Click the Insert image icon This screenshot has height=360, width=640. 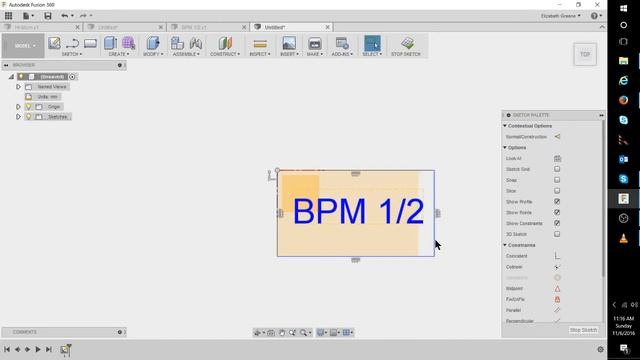[x=289, y=43]
